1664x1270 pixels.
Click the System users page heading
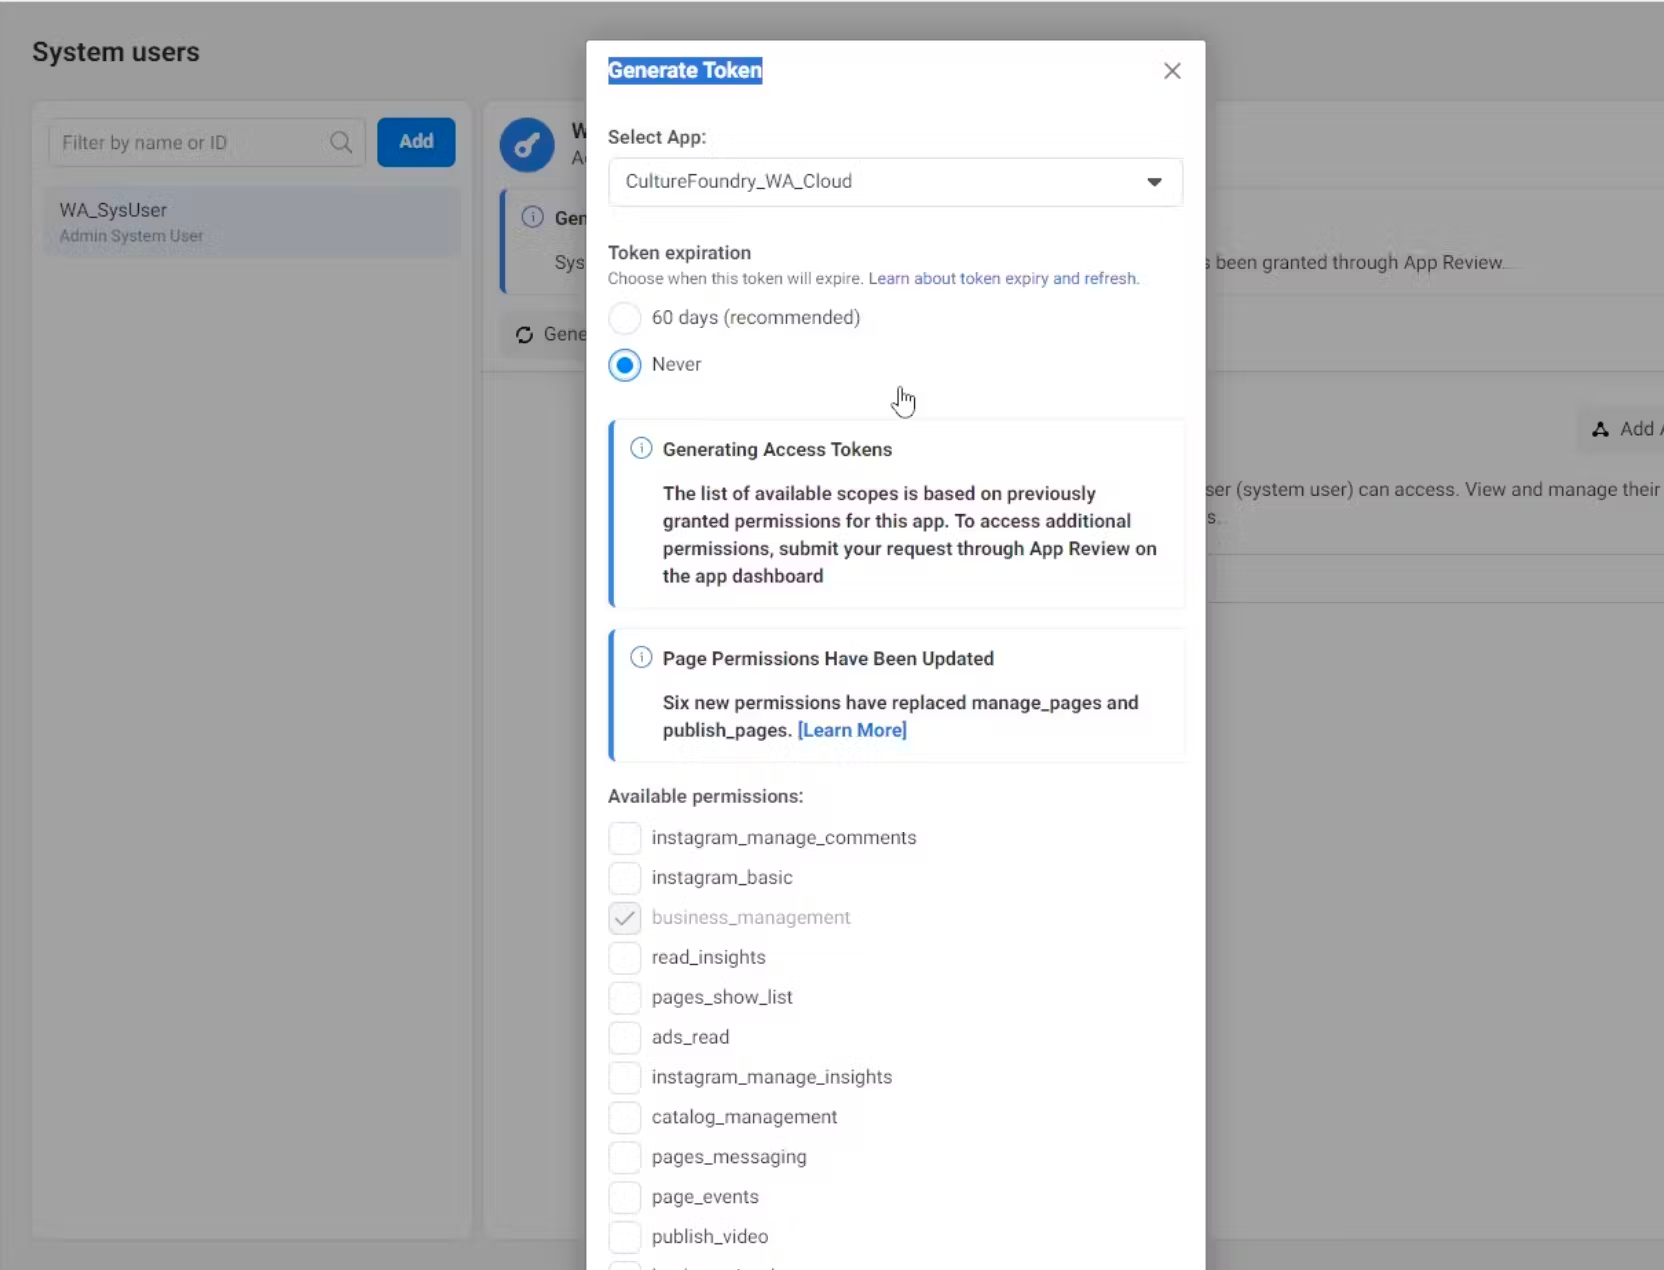click(x=116, y=52)
